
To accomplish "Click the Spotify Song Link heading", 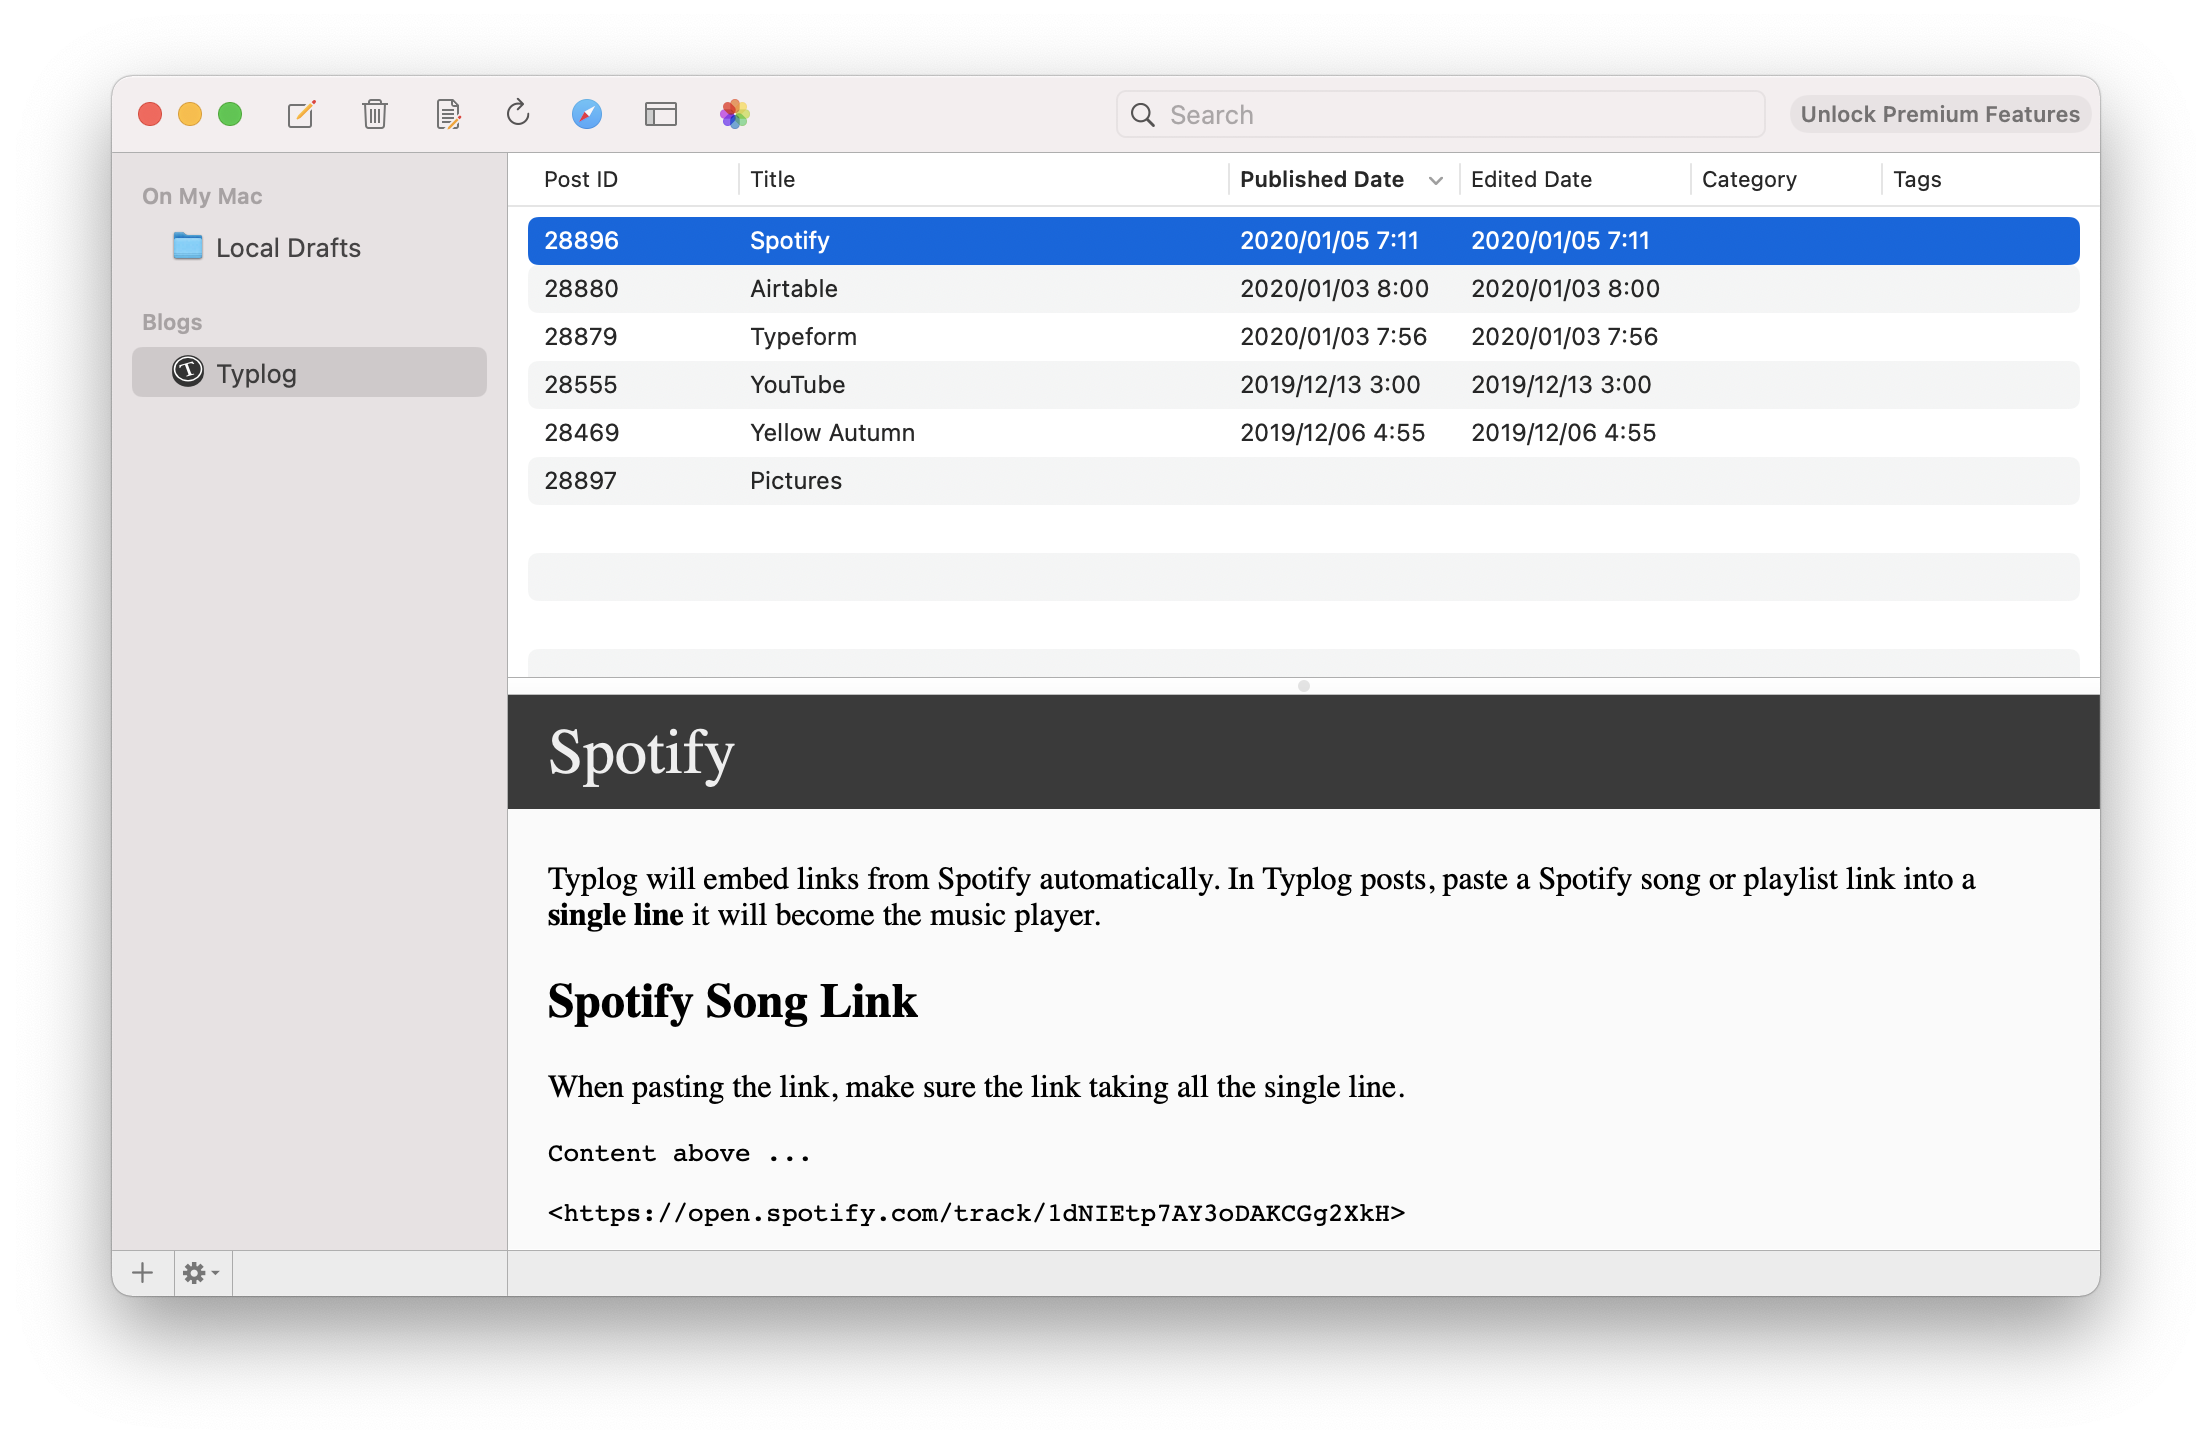I will pyautogui.click(x=732, y=1001).
